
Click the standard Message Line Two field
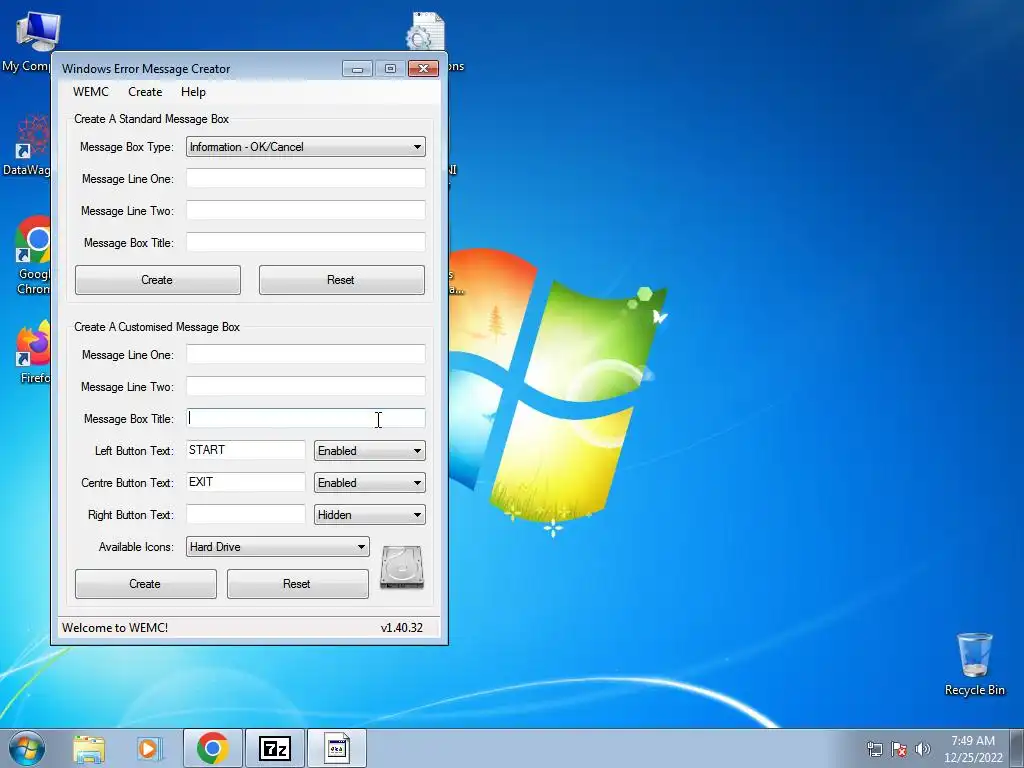coord(306,210)
